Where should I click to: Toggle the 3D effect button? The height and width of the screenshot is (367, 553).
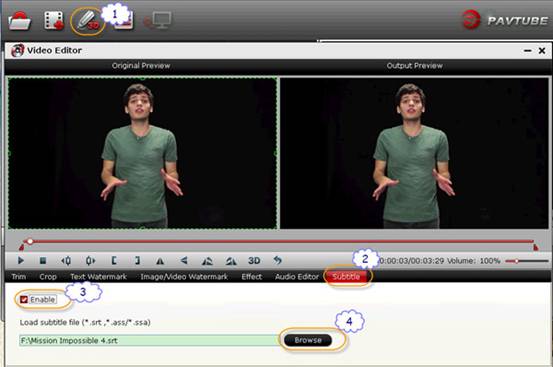[x=254, y=261]
